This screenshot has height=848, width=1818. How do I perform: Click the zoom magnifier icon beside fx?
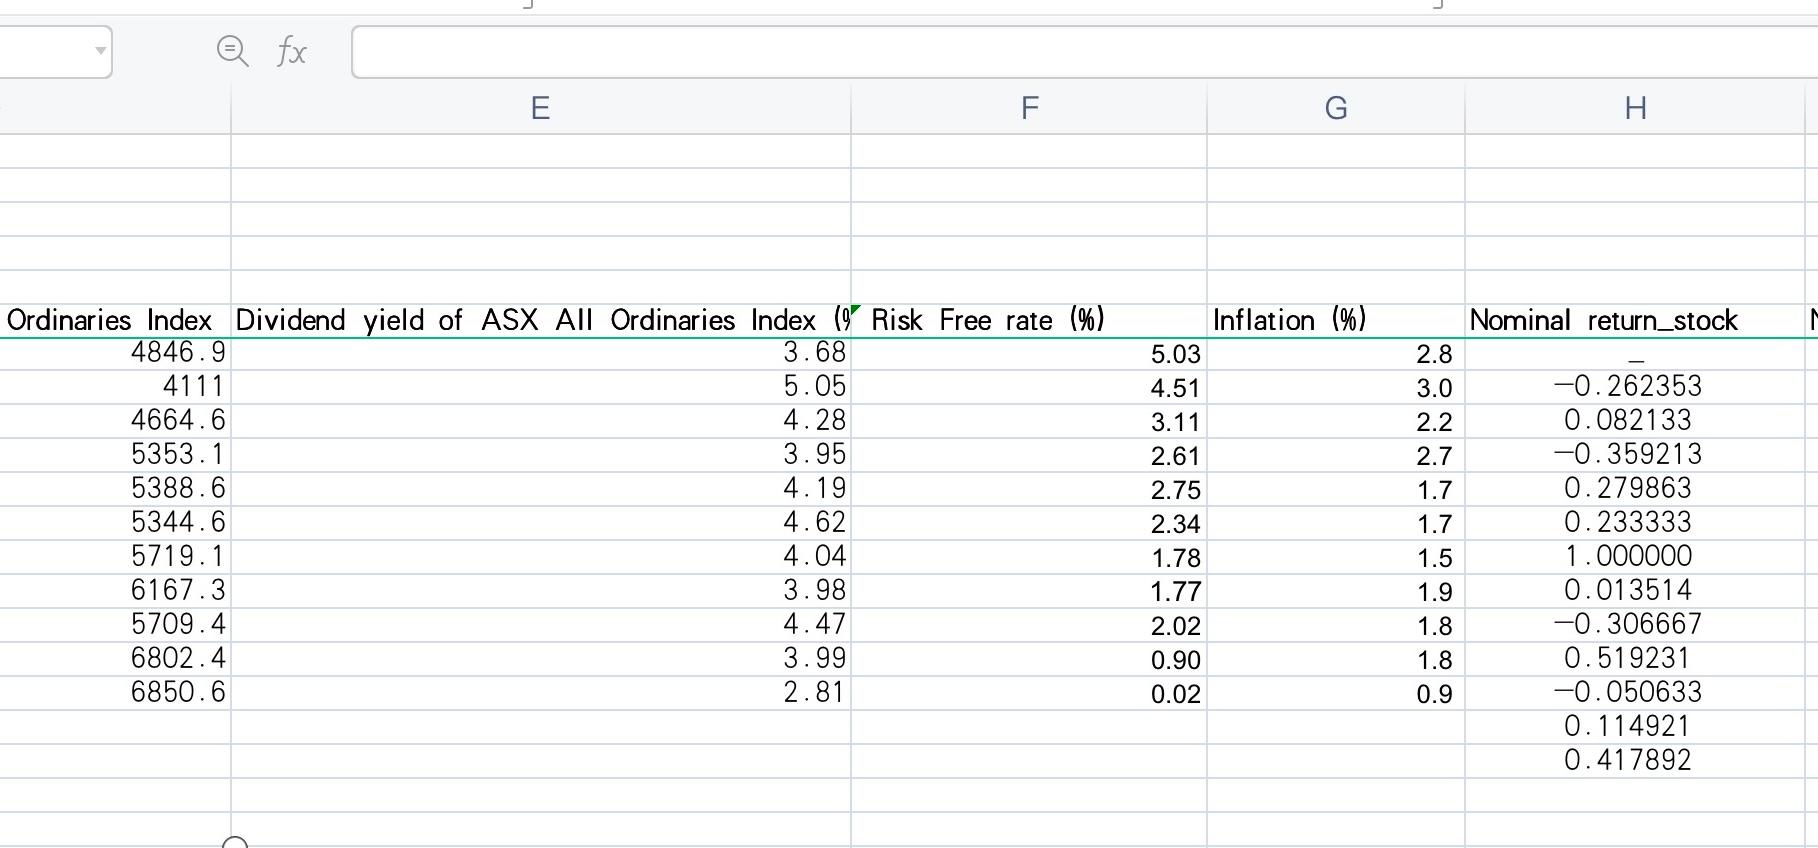coord(233,50)
